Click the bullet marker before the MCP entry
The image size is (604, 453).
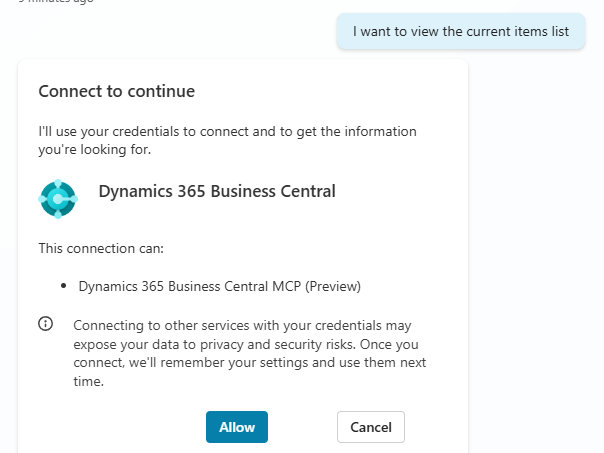pyautogui.click(x=64, y=286)
